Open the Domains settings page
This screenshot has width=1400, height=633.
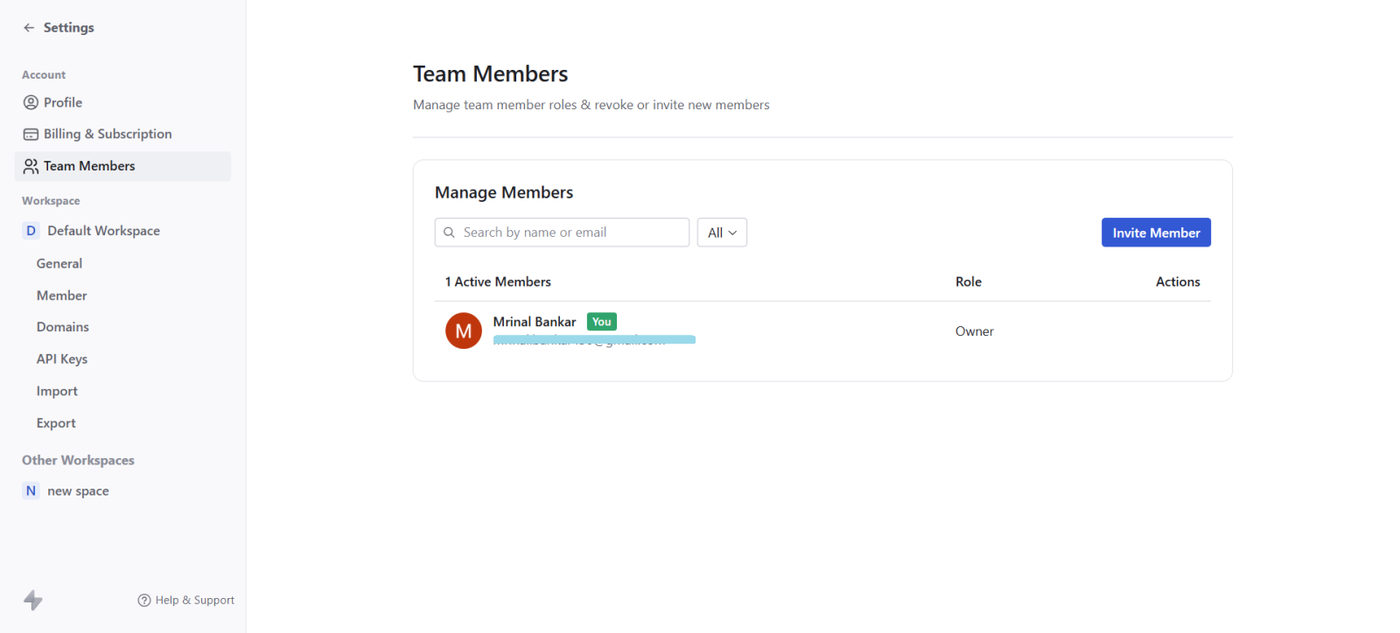click(x=62, y=327)
